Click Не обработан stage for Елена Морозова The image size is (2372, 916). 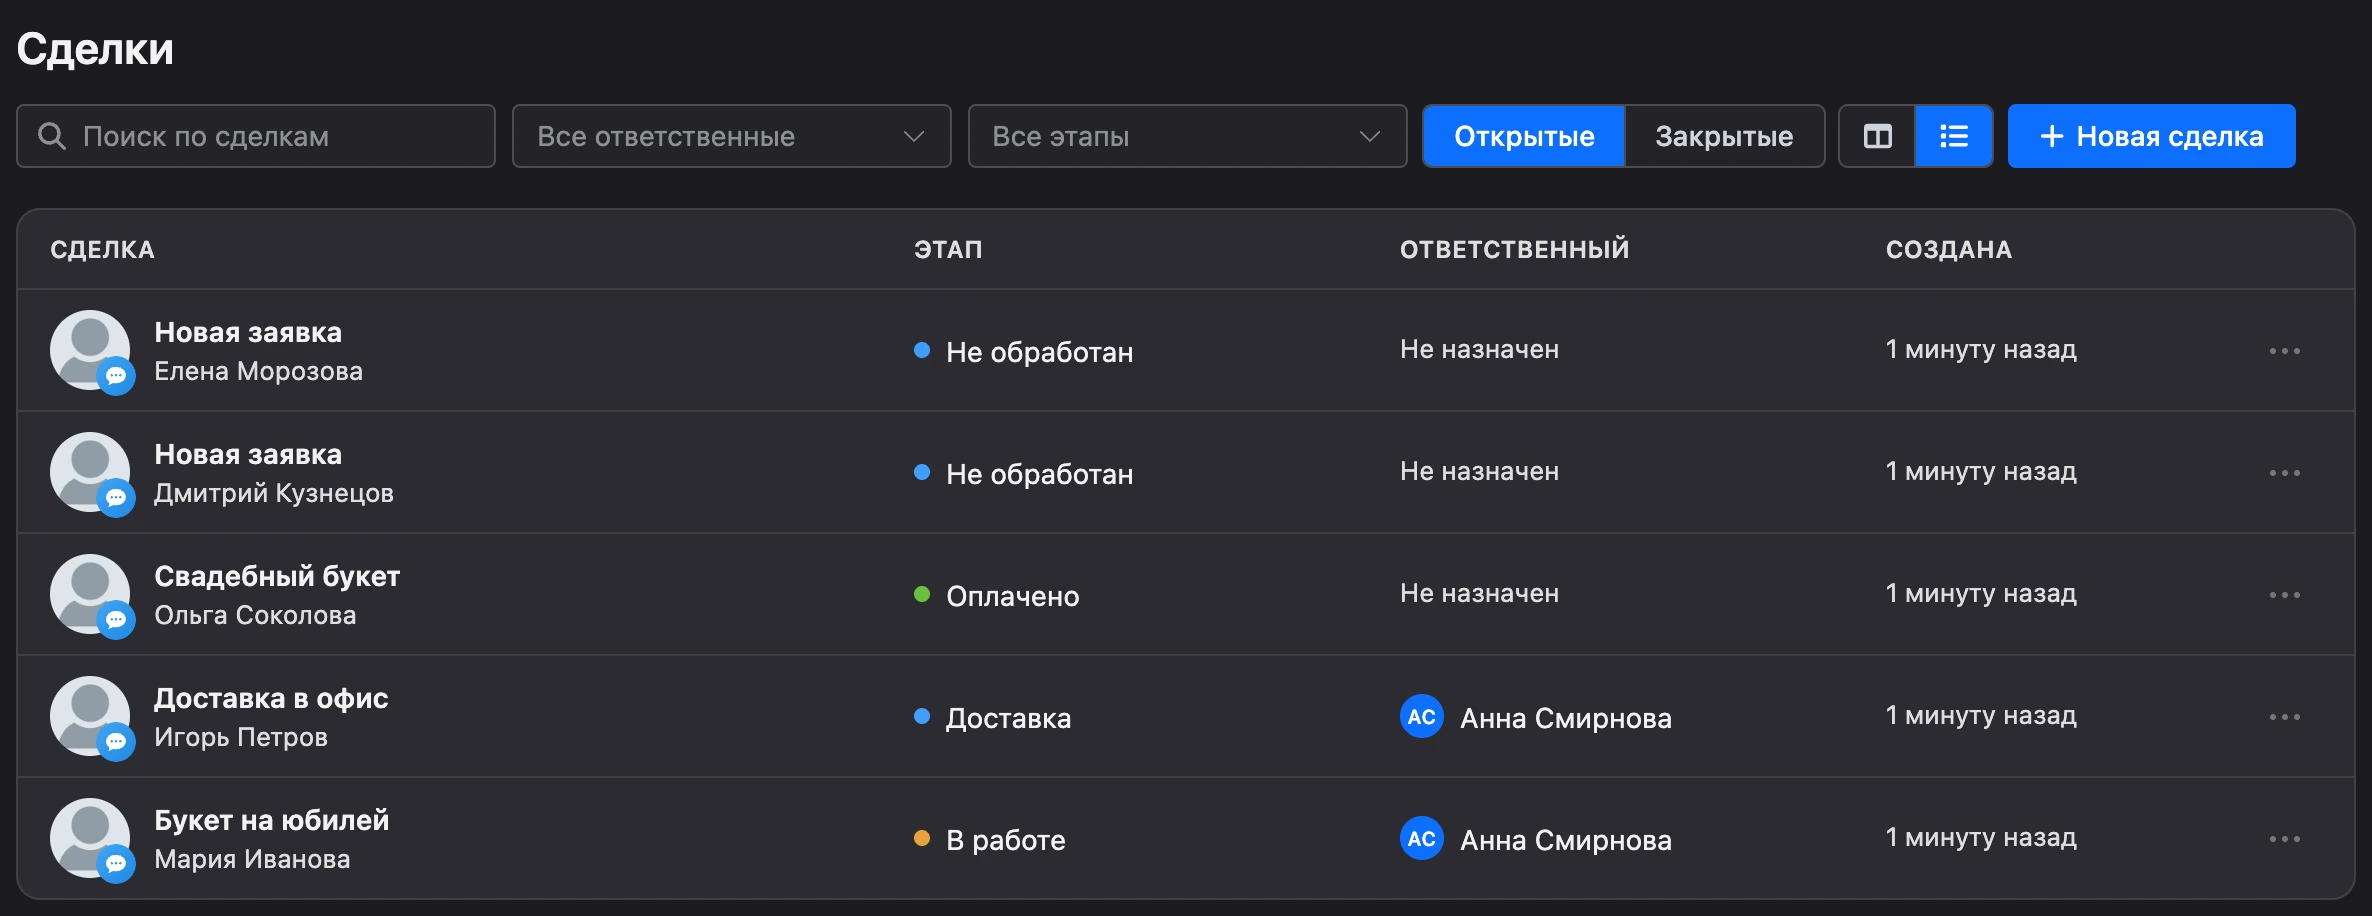coord(1039,352)
